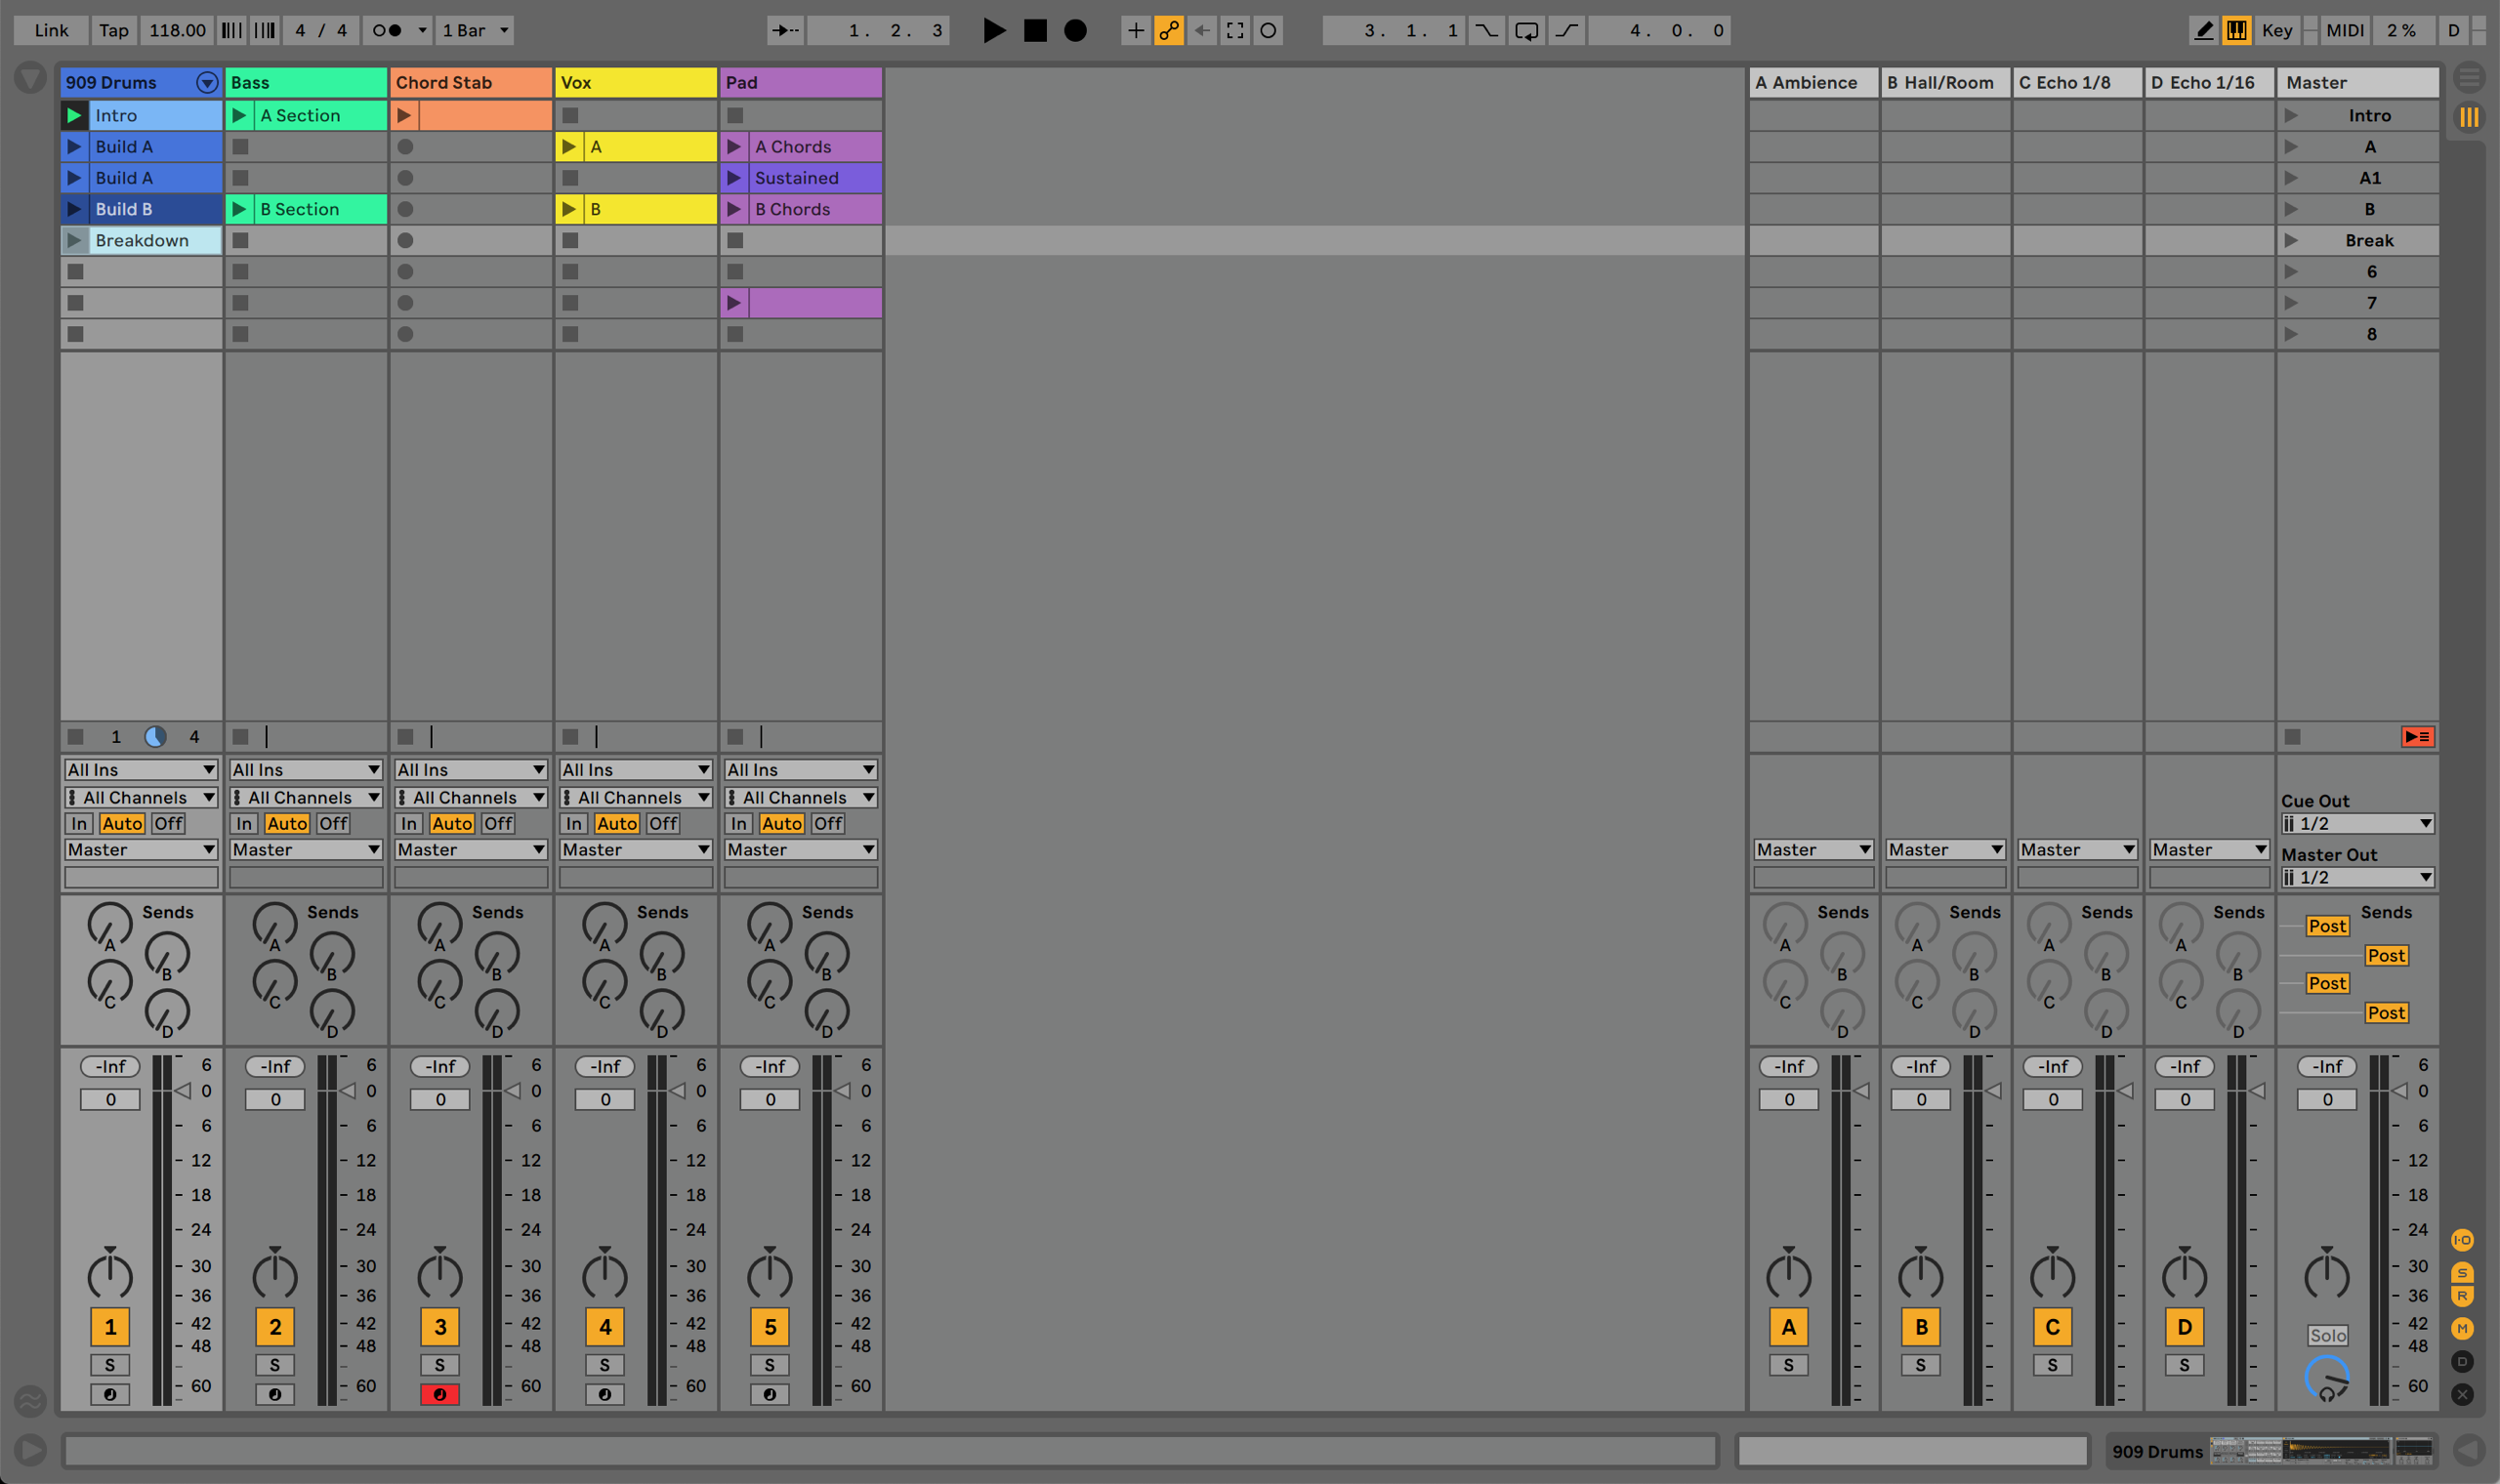Click the Link button
Image resolution: width=2500 pixels, height=1484 pixels.
coord(51,30)
